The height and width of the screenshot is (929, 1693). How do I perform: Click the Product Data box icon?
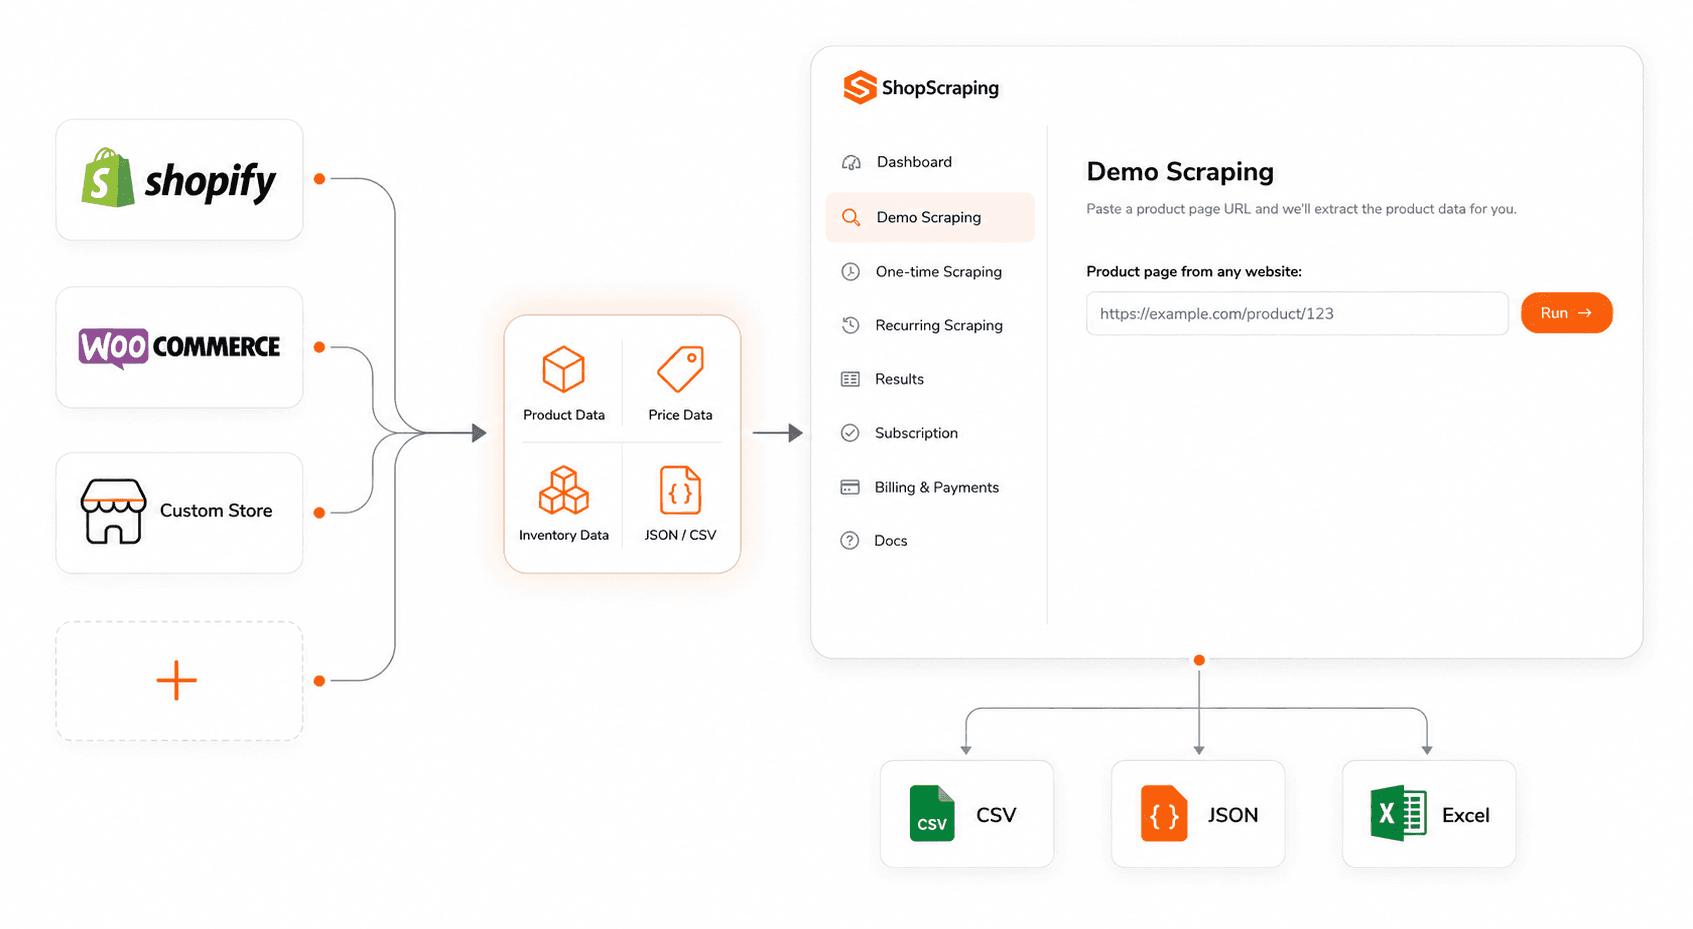pos(563,369)
